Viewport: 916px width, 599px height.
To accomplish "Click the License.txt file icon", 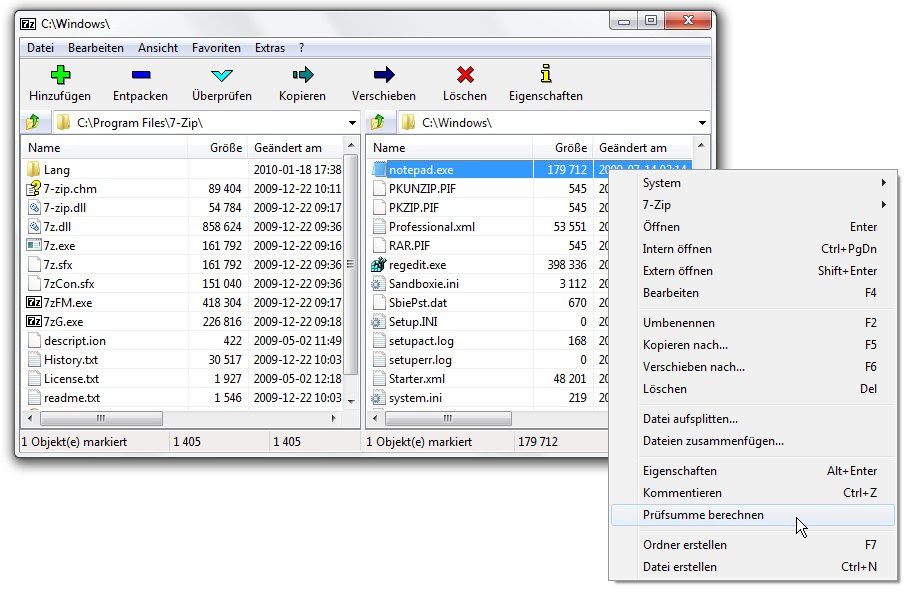I will [x=34, y=378].
